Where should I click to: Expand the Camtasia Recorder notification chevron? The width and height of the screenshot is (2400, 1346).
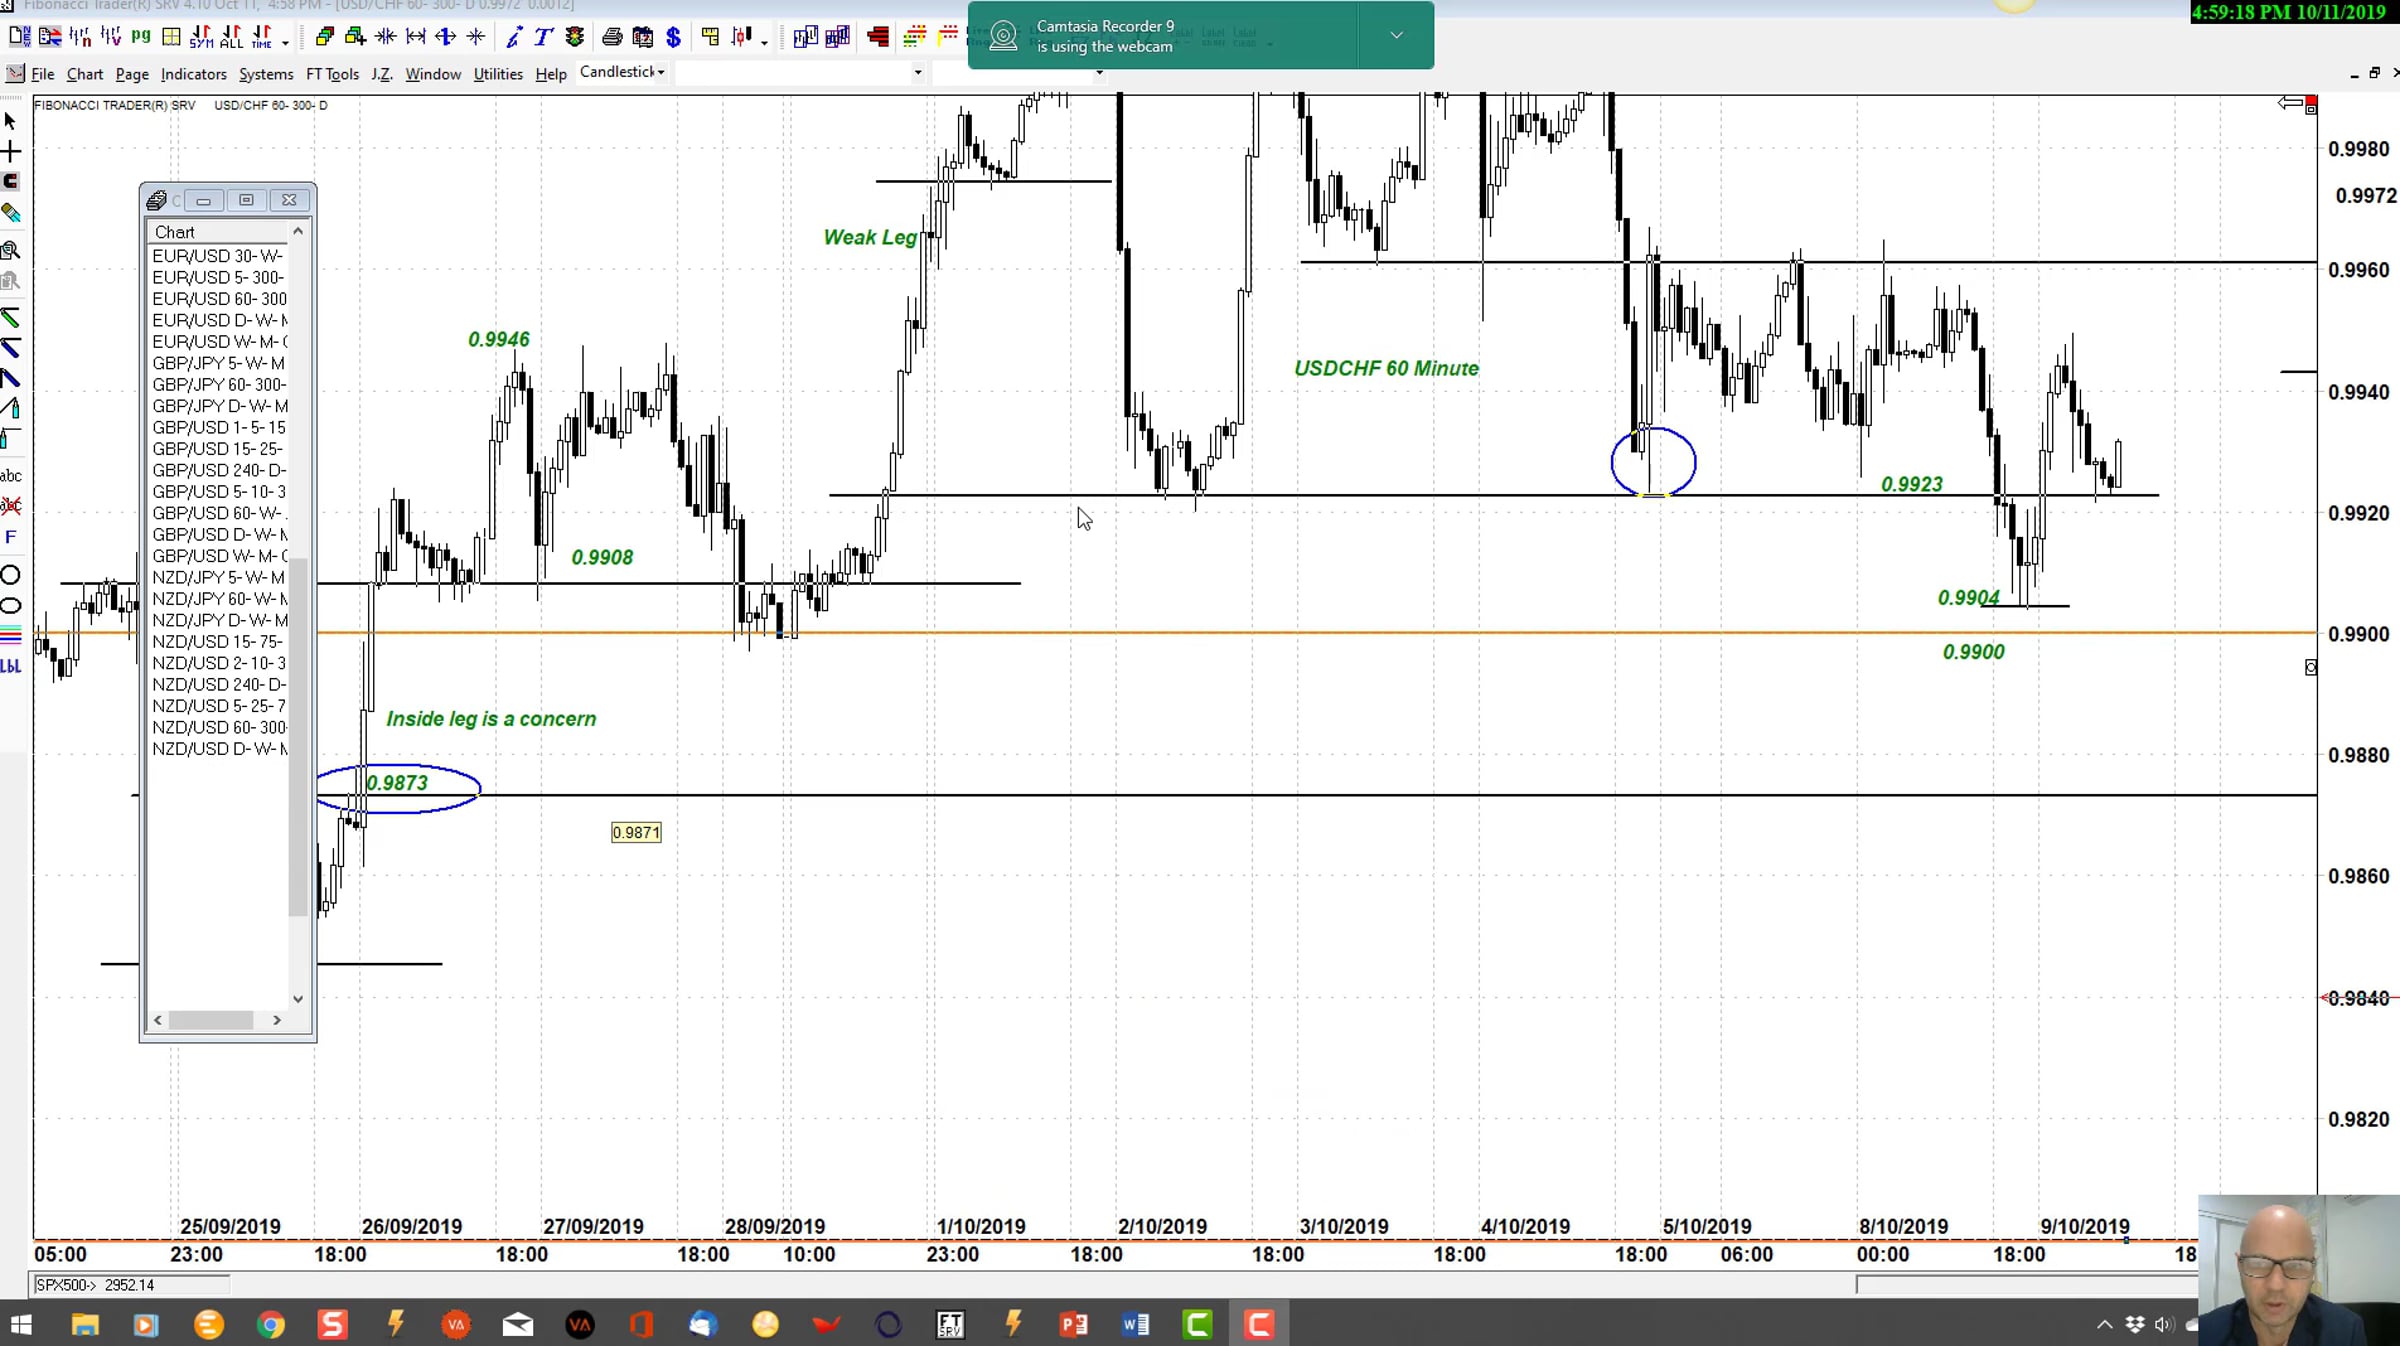pyautogui.click(x=1396, y=35)
